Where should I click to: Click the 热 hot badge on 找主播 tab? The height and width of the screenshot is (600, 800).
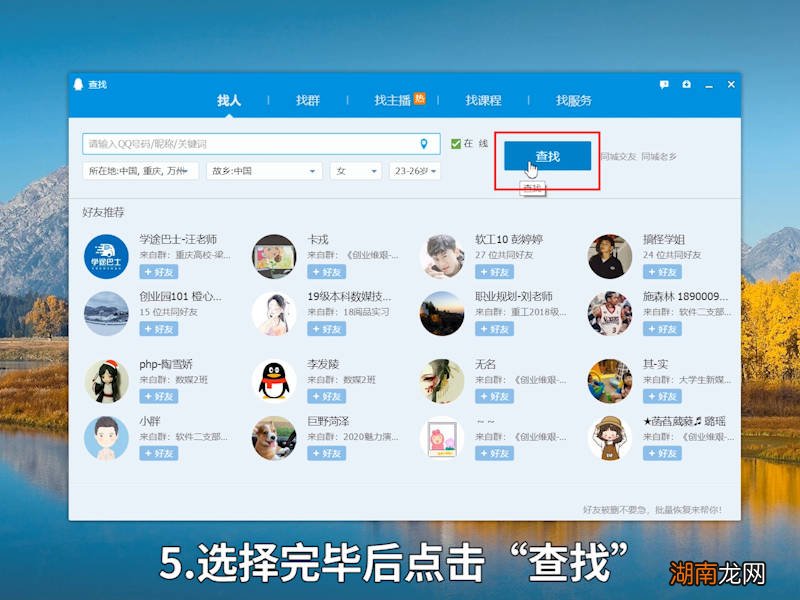tap(420, 96)
